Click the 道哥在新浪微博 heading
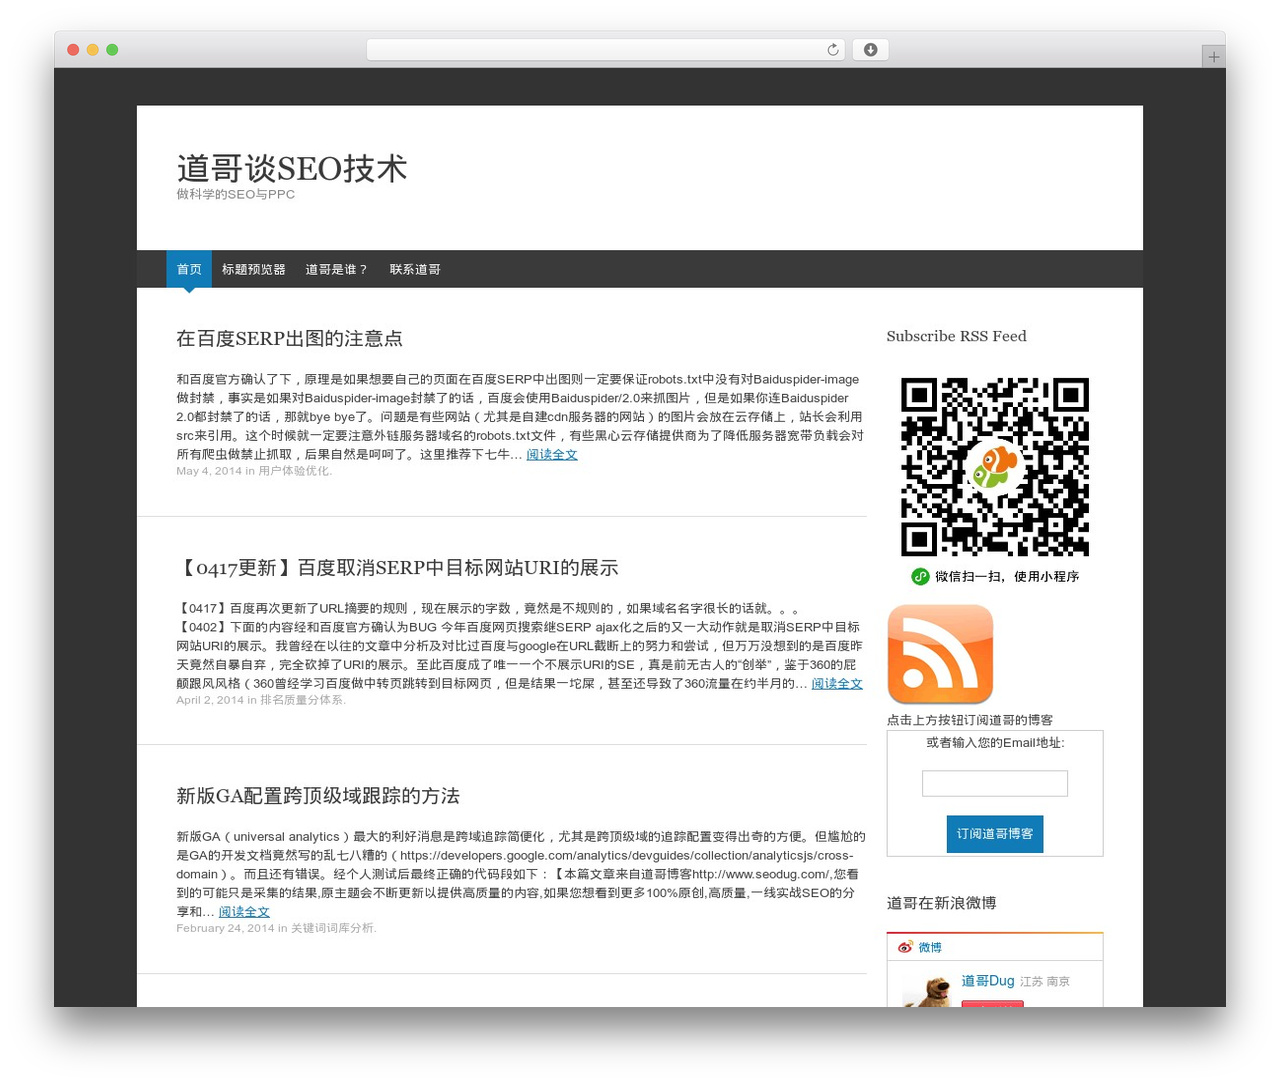1280x1084 pixels. click(x=941, y=903)
